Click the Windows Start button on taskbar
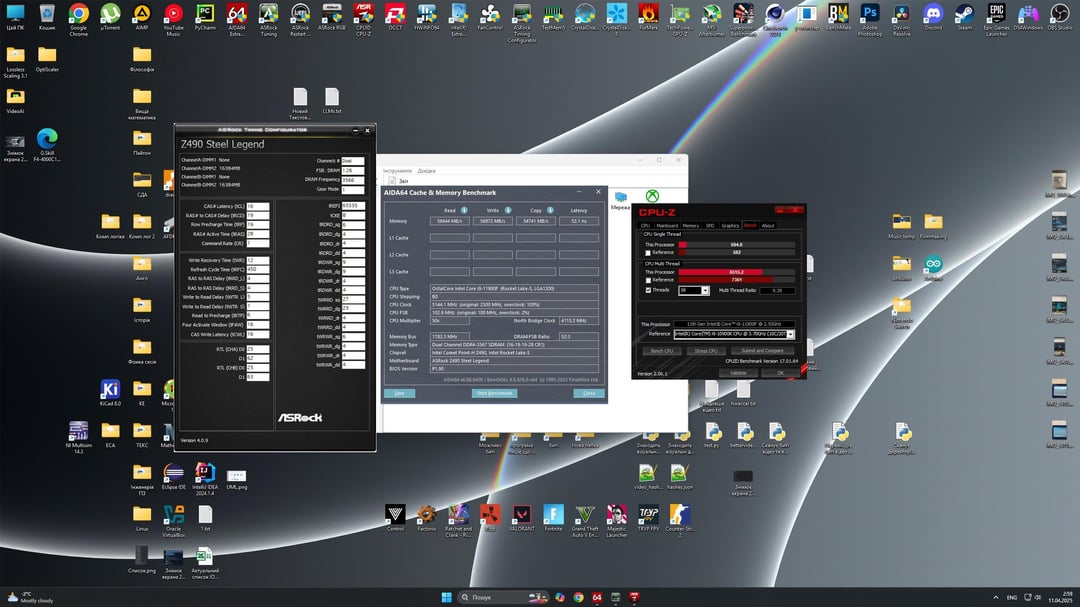Screen dimensions: 1080x607 pyautogui.click(x=446, y=597)
